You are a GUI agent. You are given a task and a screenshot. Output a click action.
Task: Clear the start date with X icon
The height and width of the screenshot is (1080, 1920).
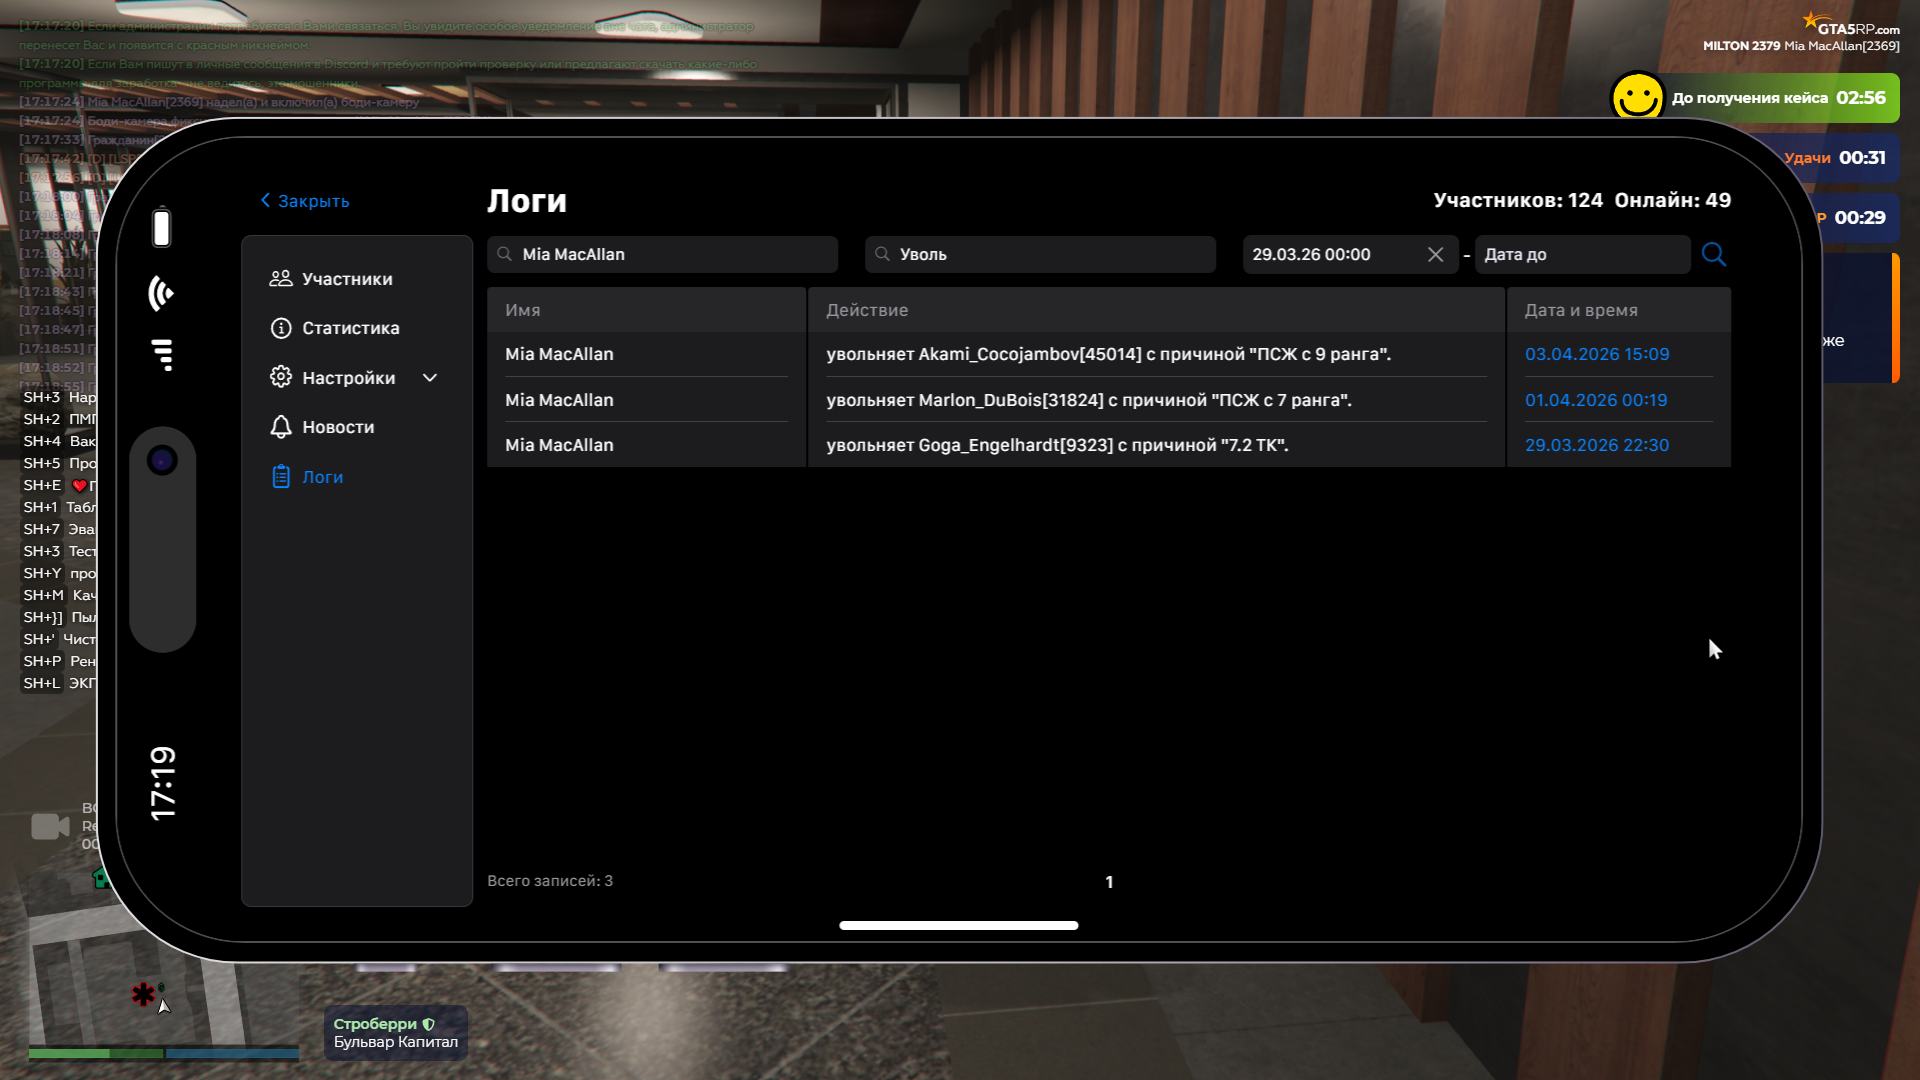pyautogui.click(x=1435, y=254)
